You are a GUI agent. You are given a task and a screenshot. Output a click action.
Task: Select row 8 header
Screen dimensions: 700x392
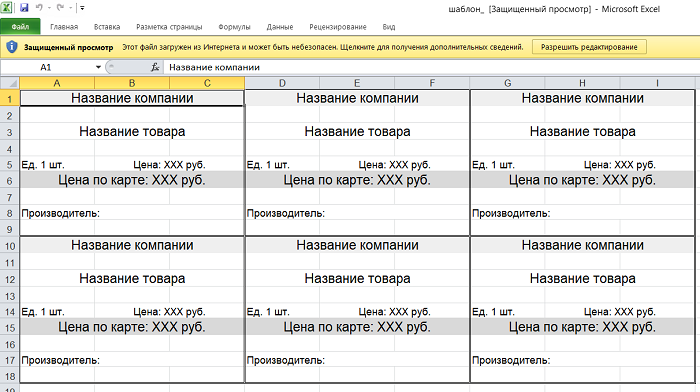pos(10,213)
